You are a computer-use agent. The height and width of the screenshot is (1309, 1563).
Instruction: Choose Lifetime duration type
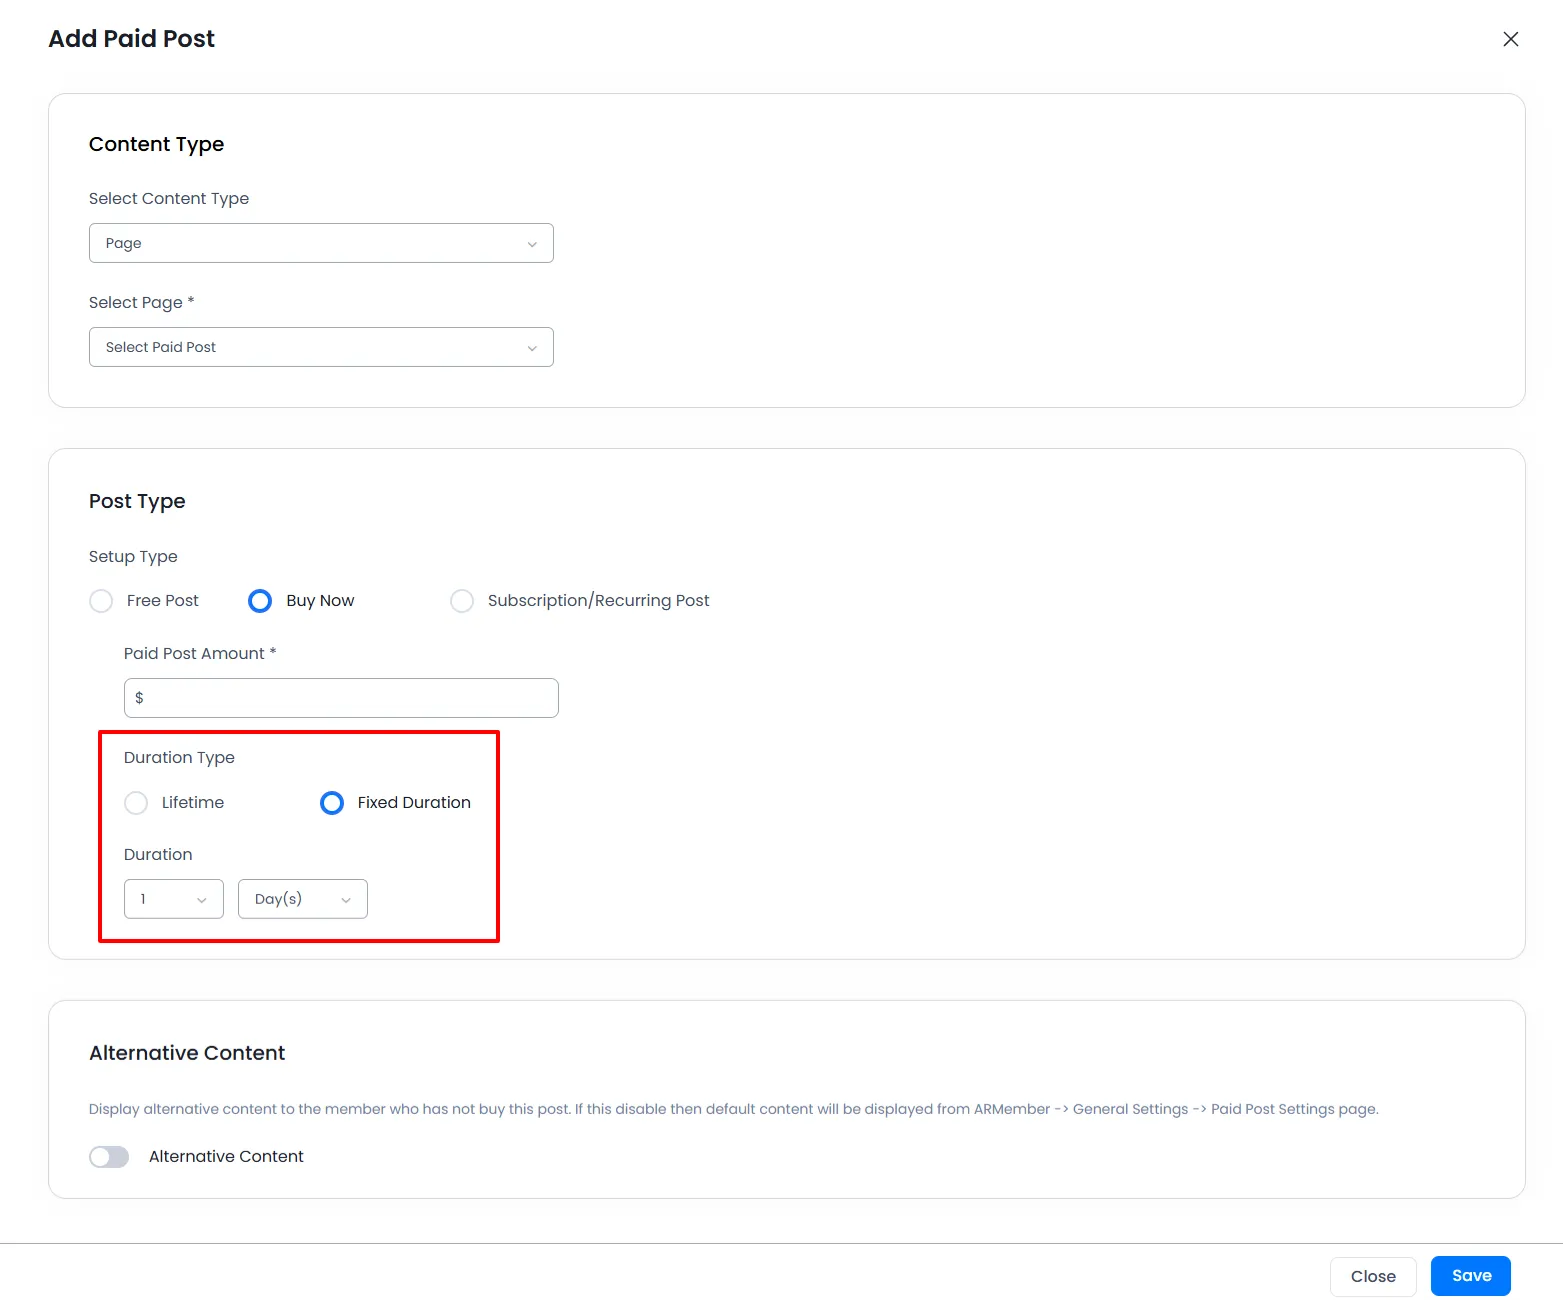pos(136,803)
